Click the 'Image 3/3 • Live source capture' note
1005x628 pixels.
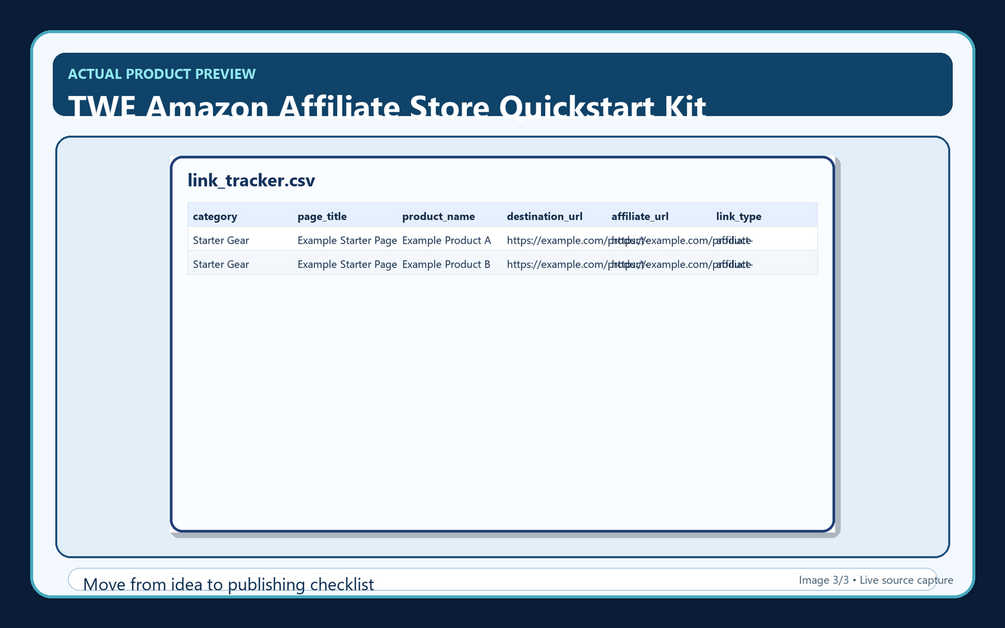(x=876, y=580)
